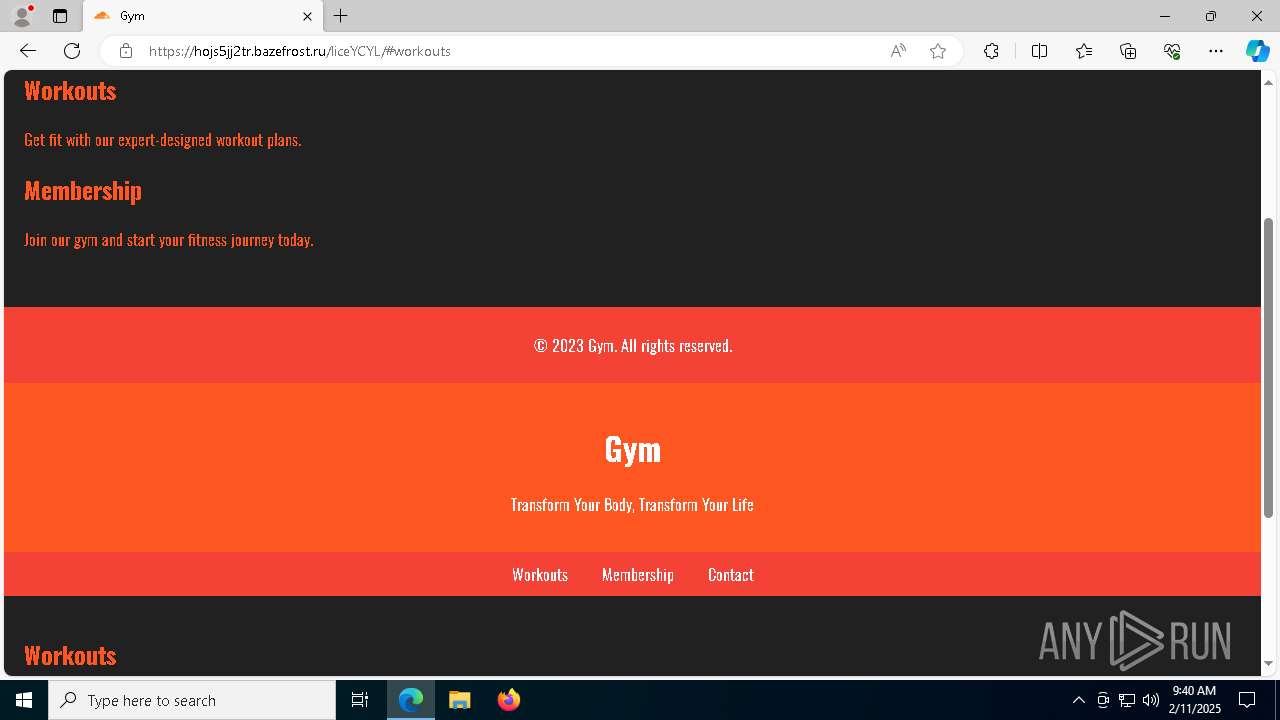The image size is (1280, 720).
Task: Click the copyright 2023 Gym text
Action: pos(633,346)
